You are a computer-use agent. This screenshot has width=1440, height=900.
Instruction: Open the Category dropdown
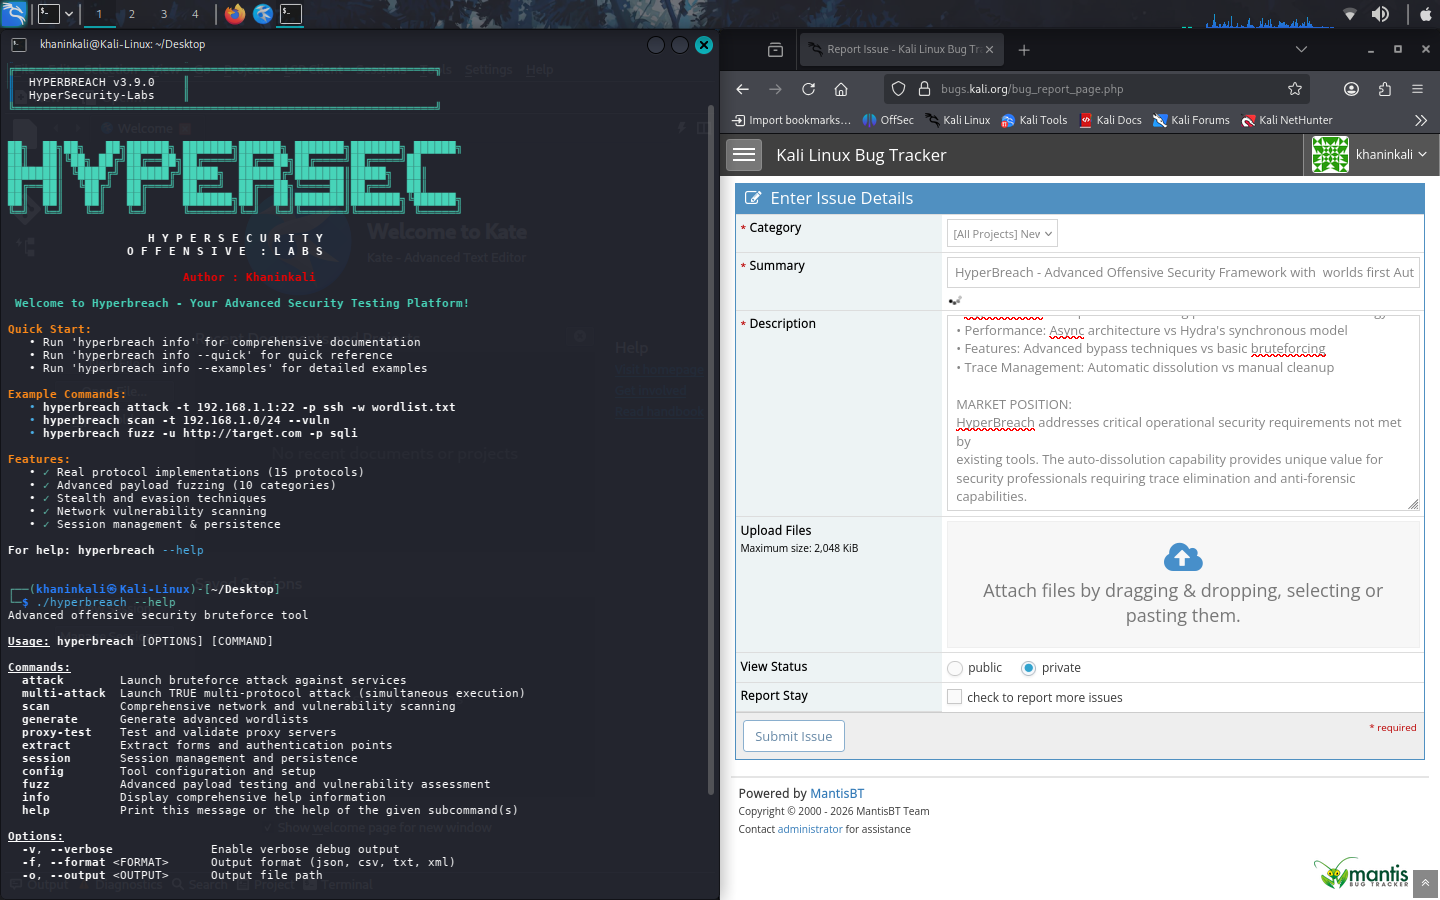(1002, 234)
